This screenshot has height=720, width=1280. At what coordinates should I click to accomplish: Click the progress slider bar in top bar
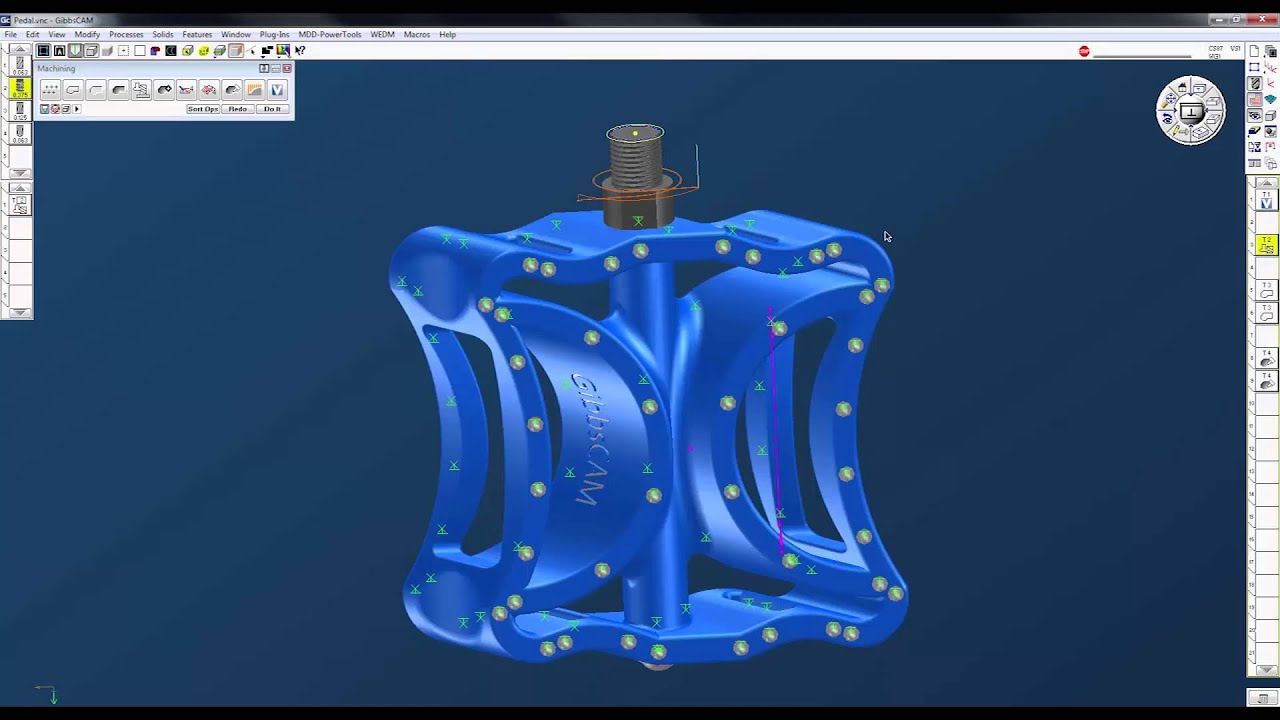[x=1142, y=56]
